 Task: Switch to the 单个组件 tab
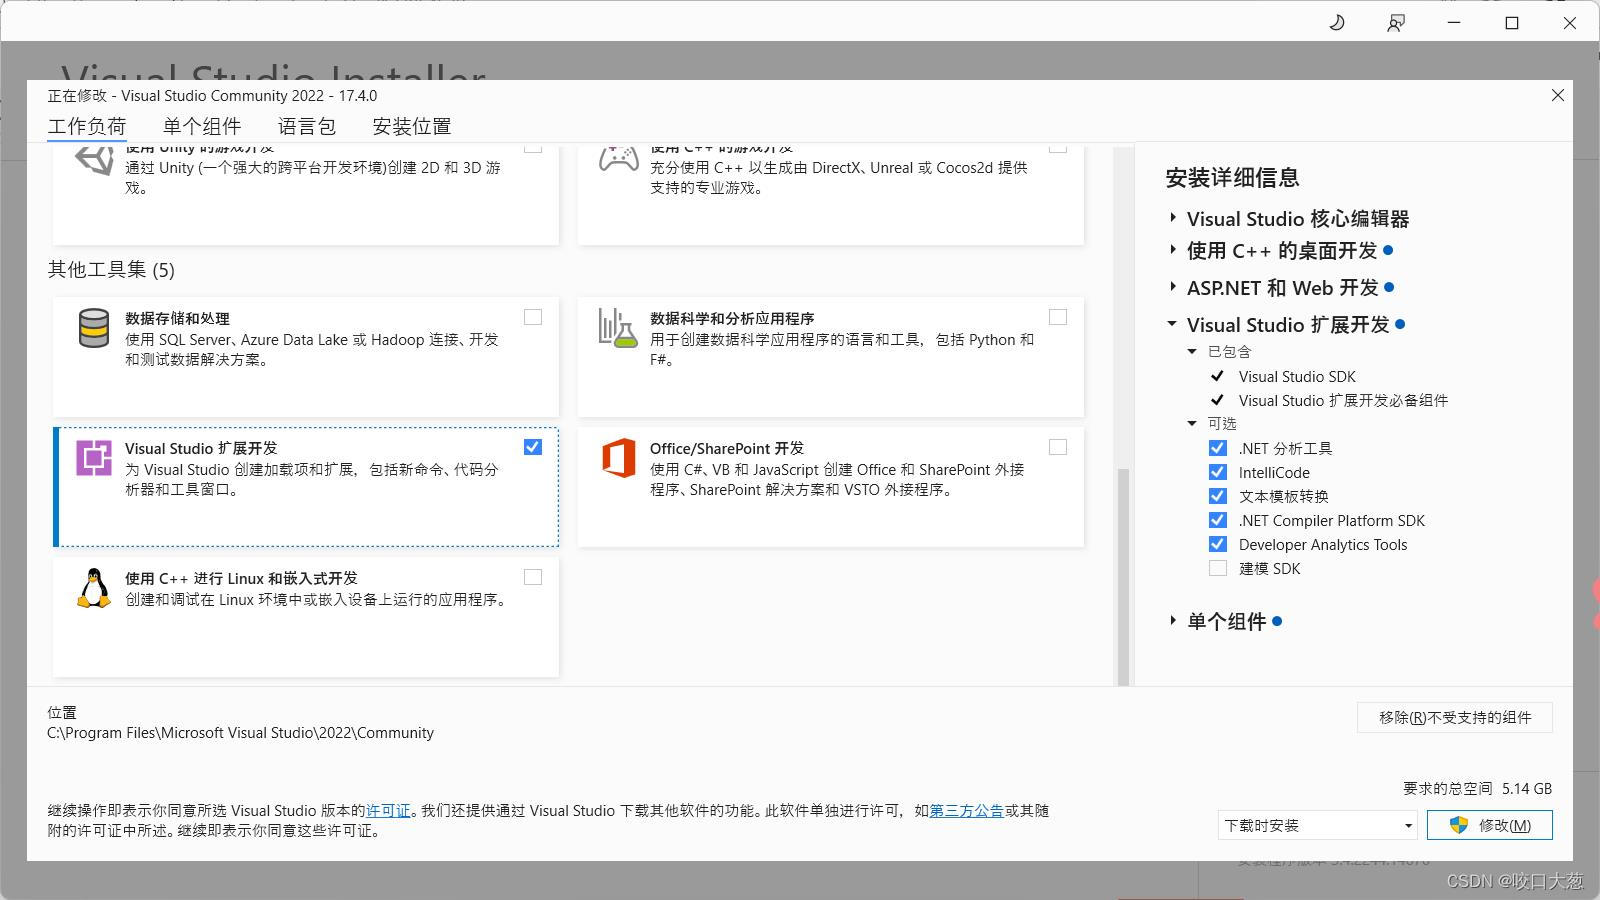202,126
